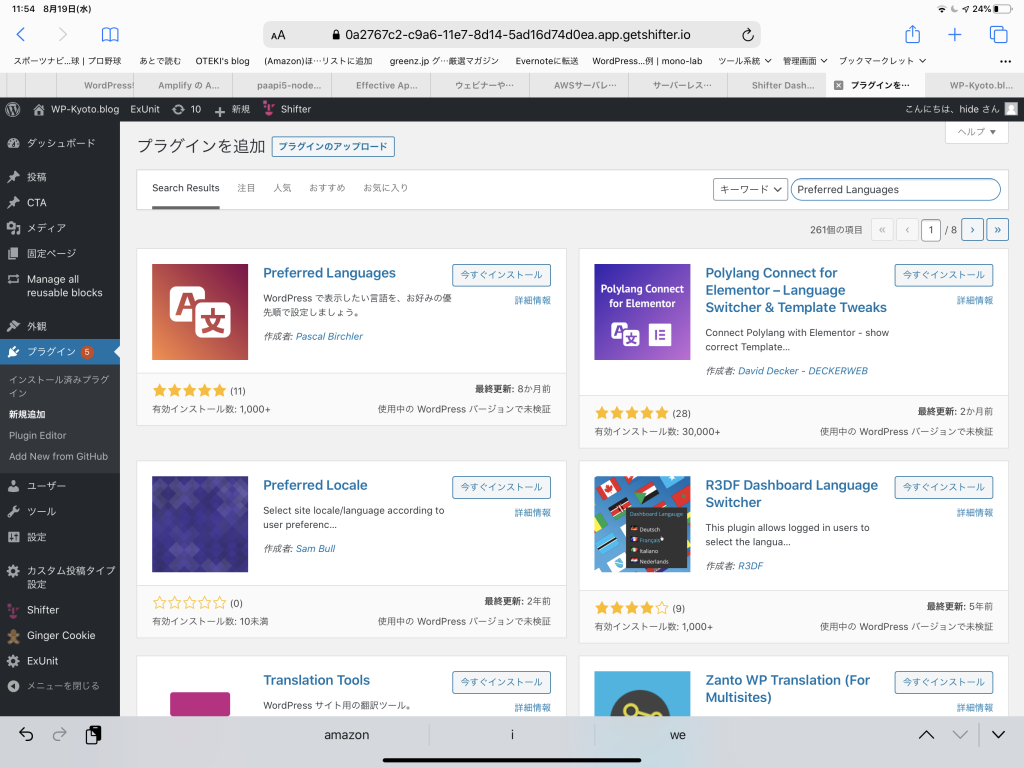This screenshot has width=1024, height=768.
Task: Click the Preferred Languages plugin thumbnail
Action: click(200, 312)
